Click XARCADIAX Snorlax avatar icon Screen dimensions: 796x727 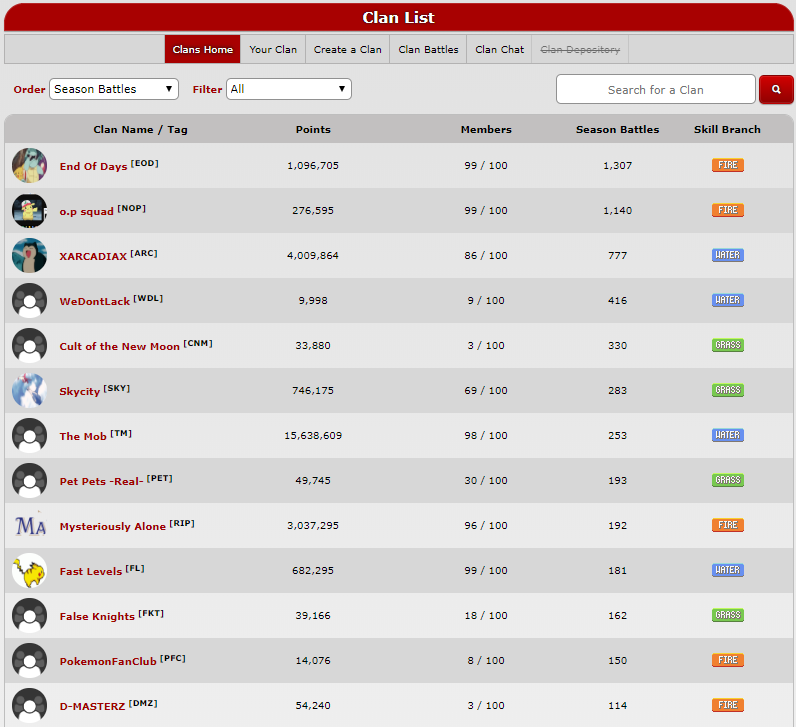pyautogui.click(x=29, y=256)
